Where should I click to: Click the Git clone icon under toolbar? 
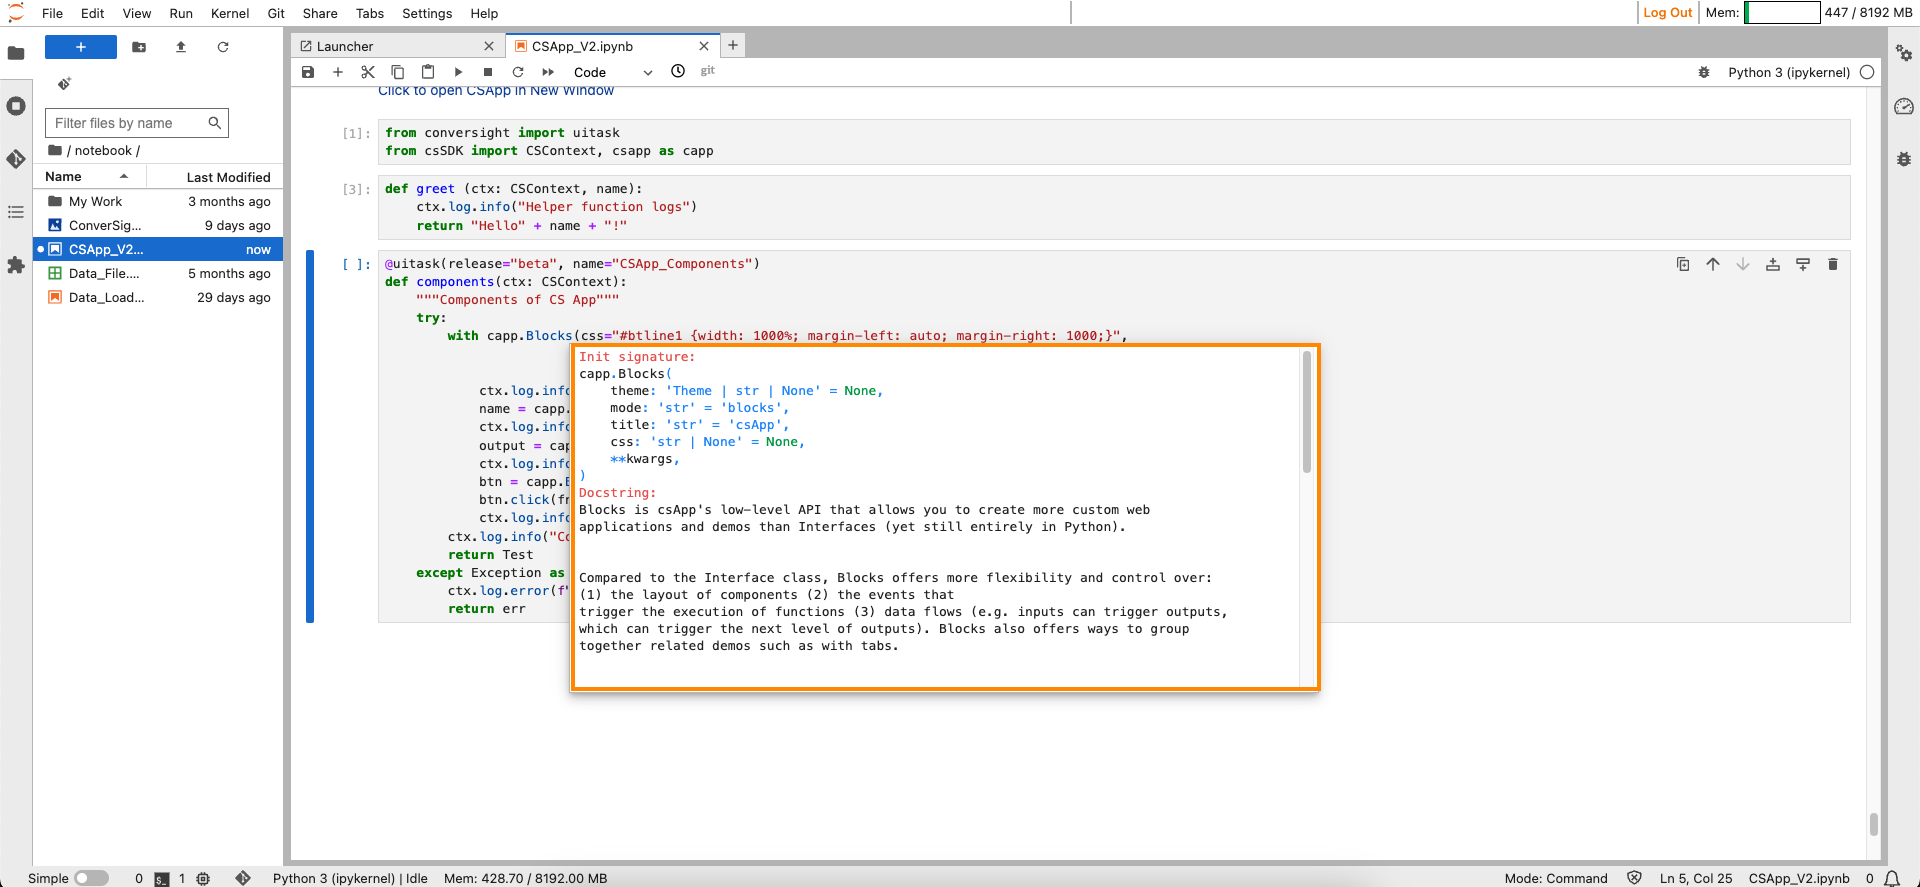64,84
